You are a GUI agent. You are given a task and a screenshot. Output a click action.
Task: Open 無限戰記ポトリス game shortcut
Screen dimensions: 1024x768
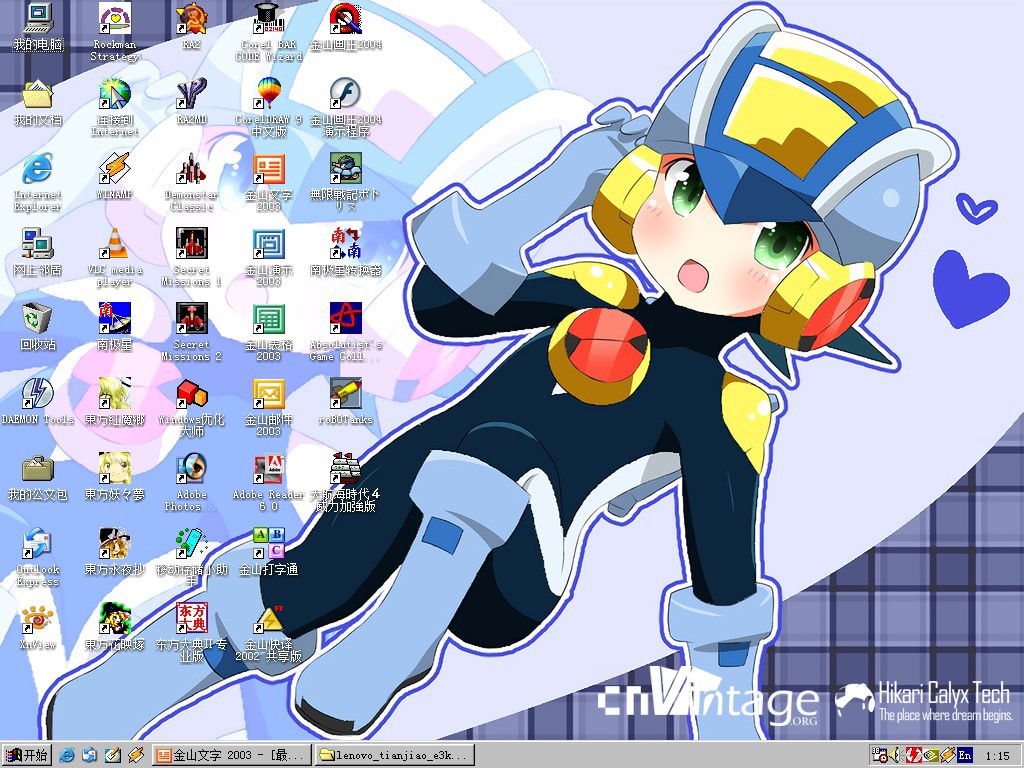point(345,182)
